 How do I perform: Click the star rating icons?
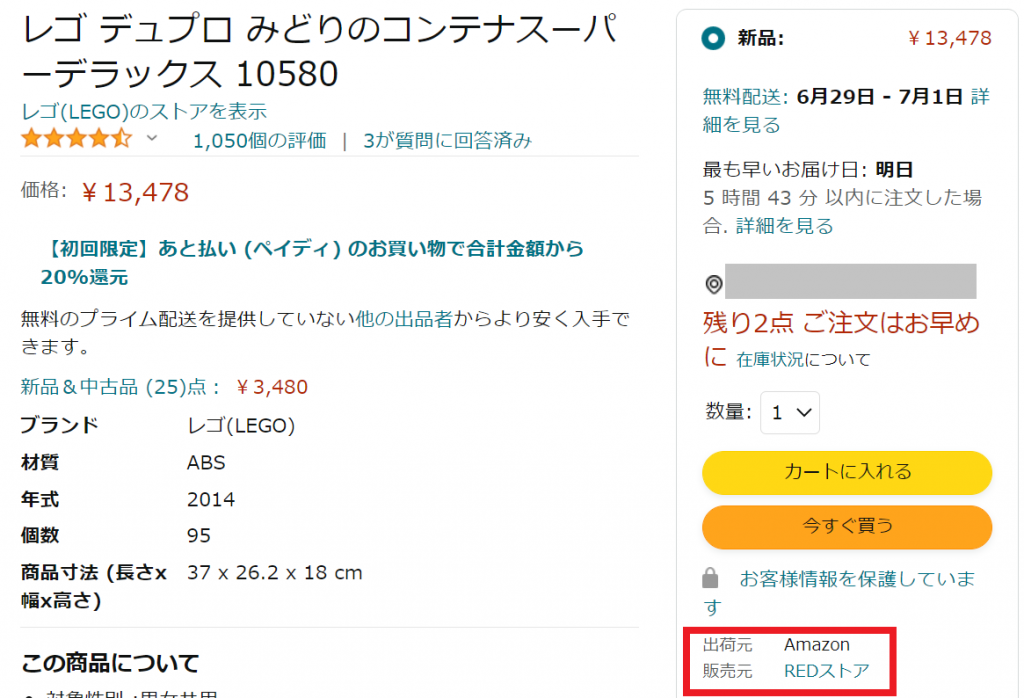pyautogui.click(x=76, y=138)
